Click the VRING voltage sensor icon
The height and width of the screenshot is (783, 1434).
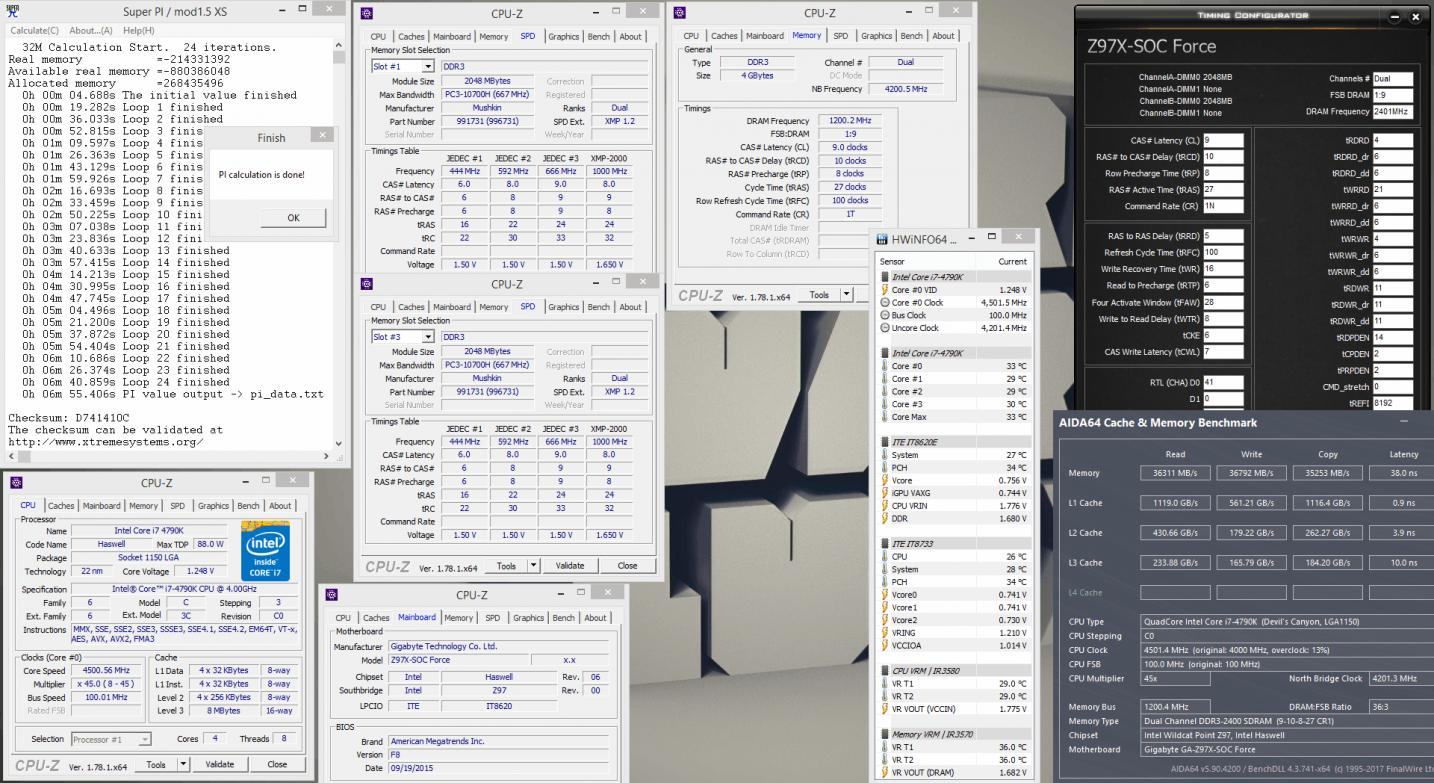coord(885,633)
